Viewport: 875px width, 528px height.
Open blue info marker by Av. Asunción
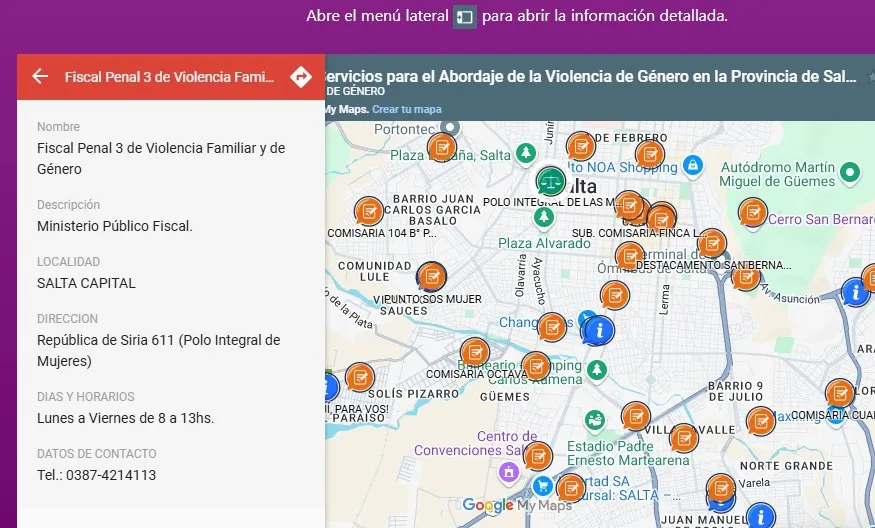pos(855,292)
